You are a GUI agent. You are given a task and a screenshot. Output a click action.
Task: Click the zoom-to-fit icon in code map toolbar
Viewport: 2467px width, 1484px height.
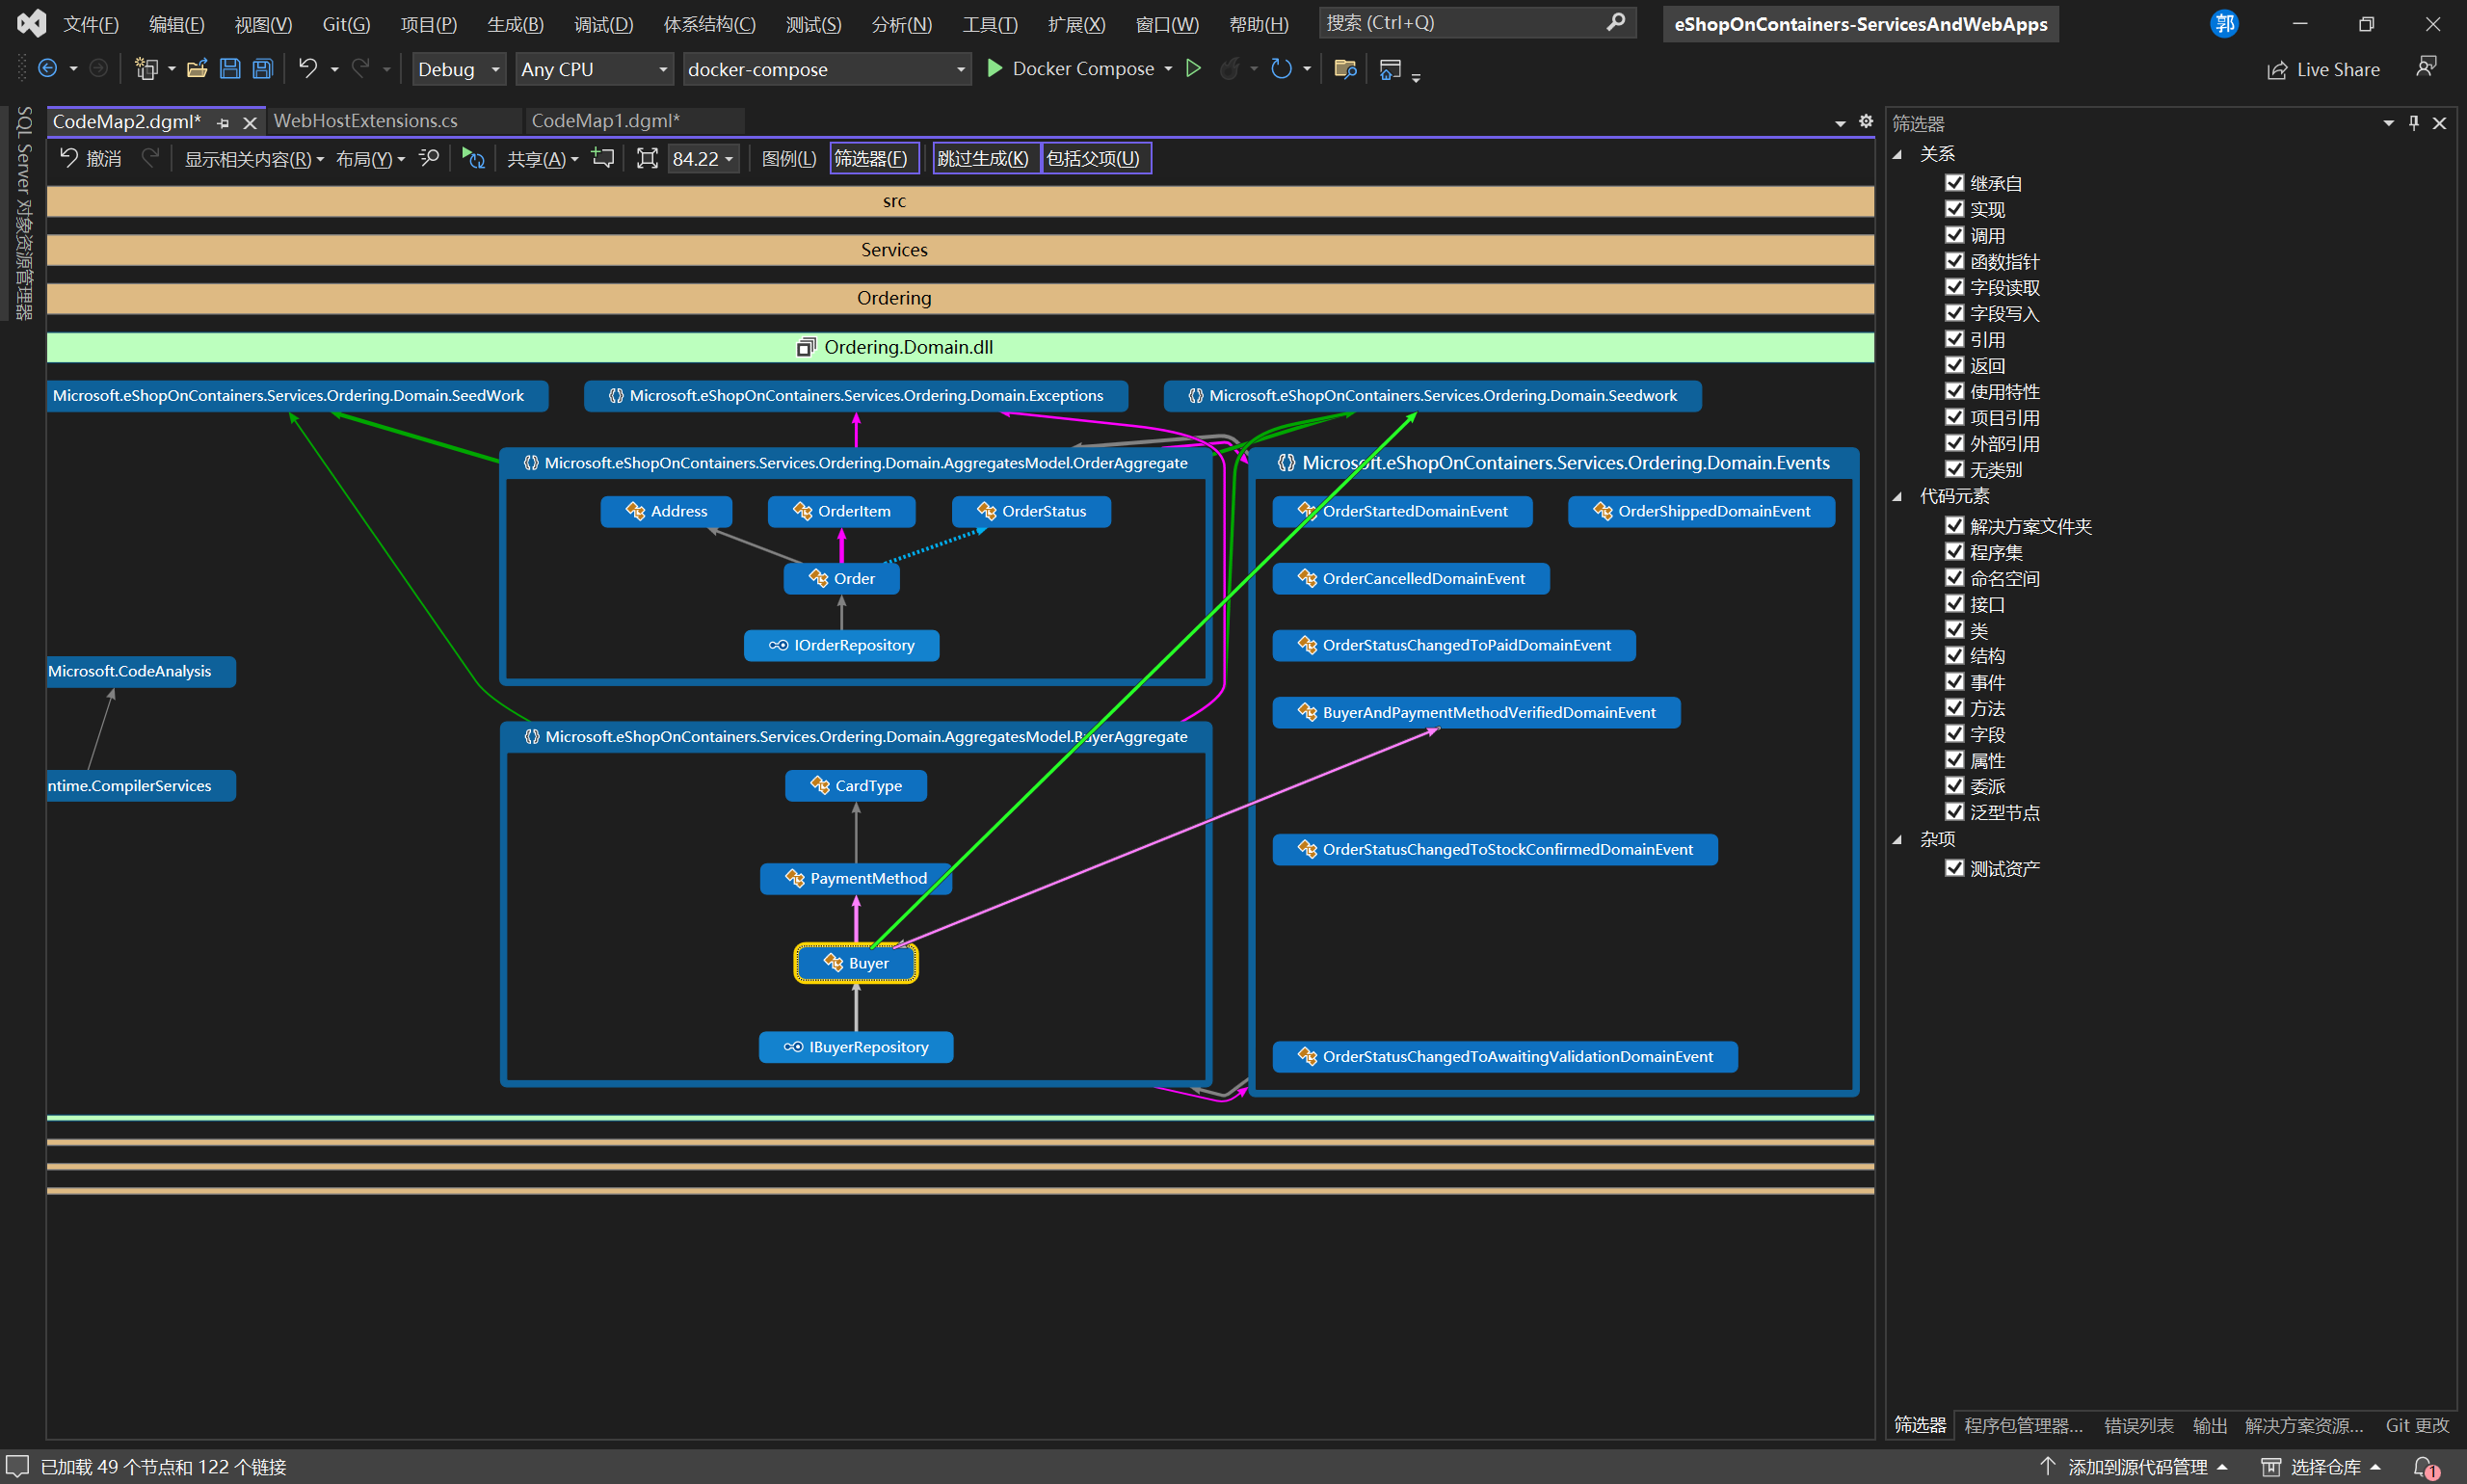tap(647, 159)
